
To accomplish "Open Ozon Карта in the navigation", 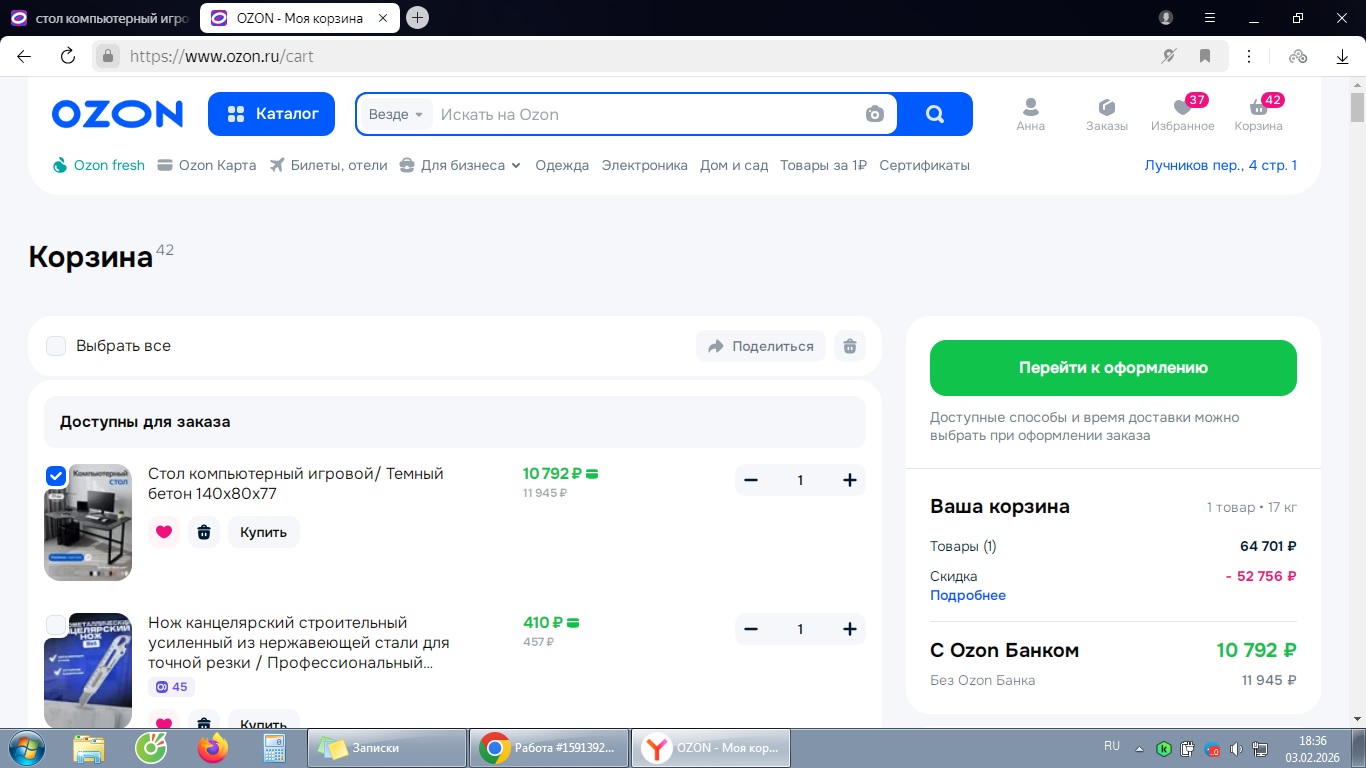I will pyautogui.click(x=207, y=166).
